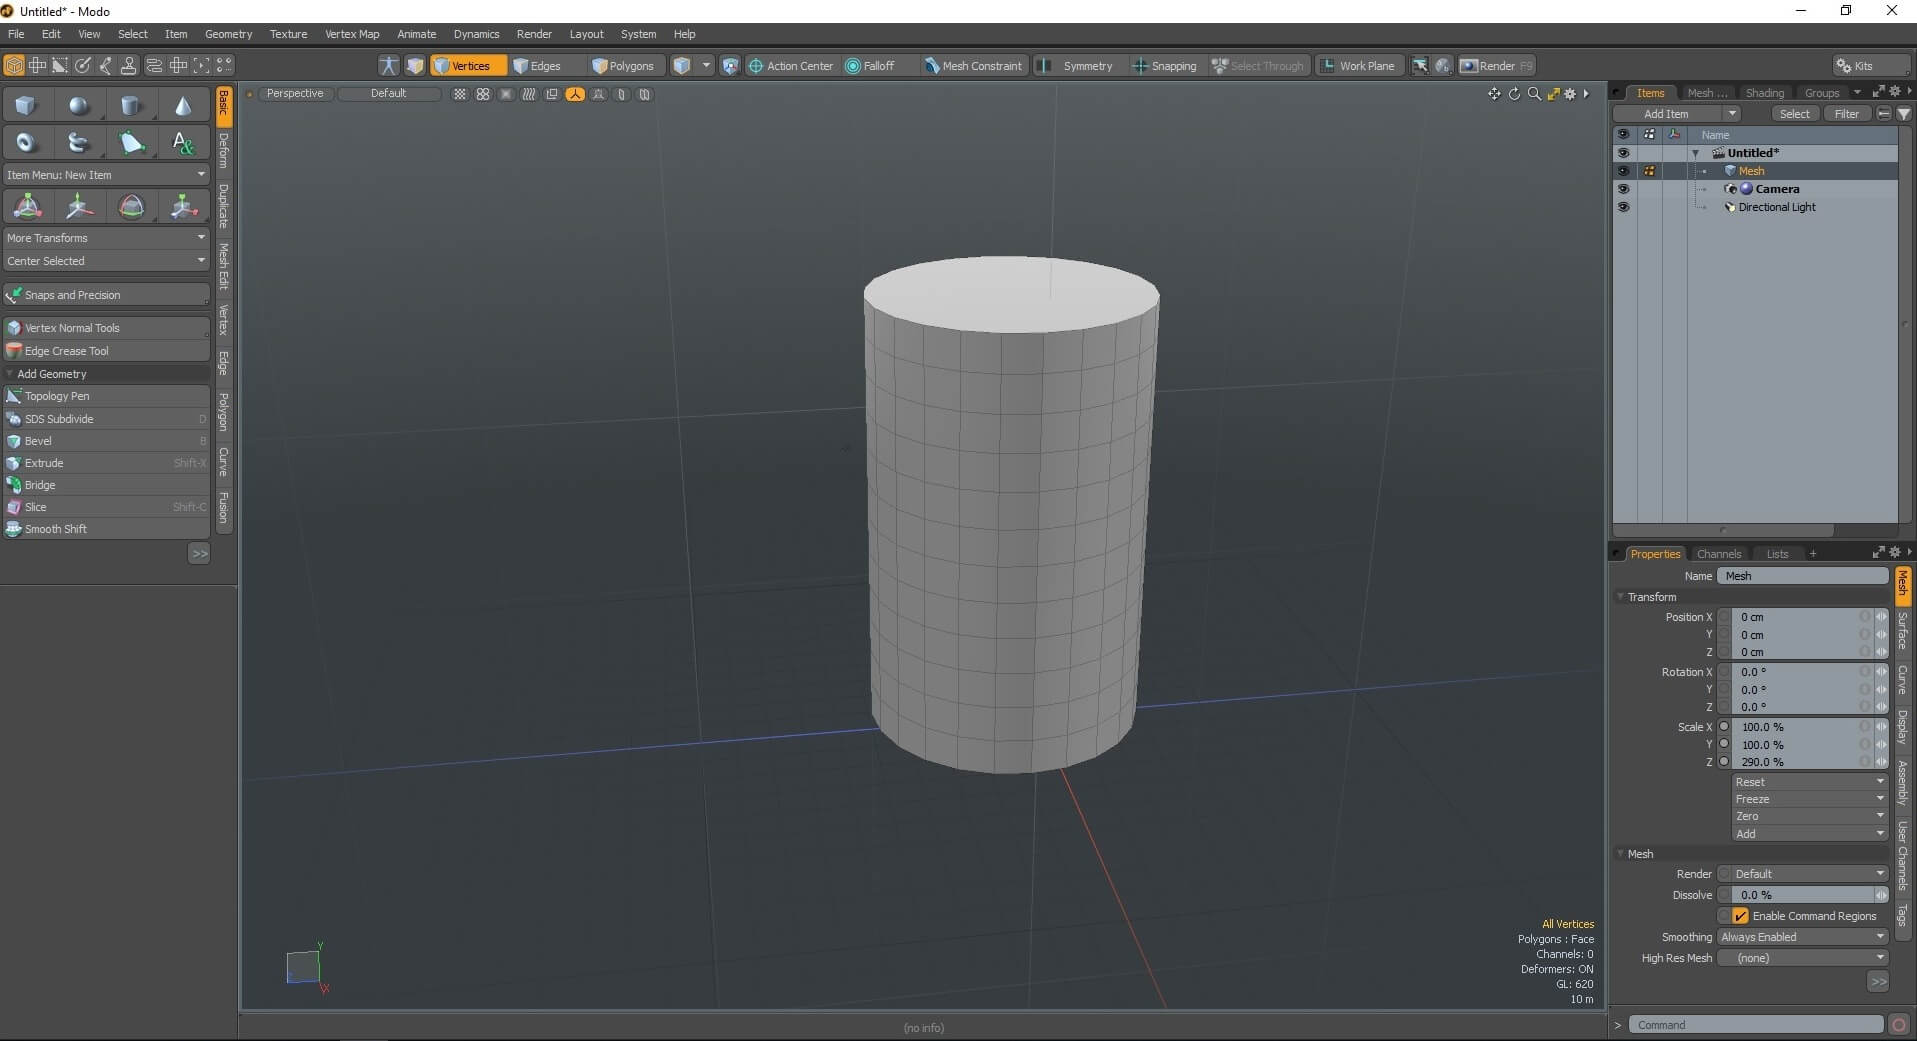Toggle visibility of Directional Light
The width and height of the screenshot is (1917, 1041).
[1624, 207]
